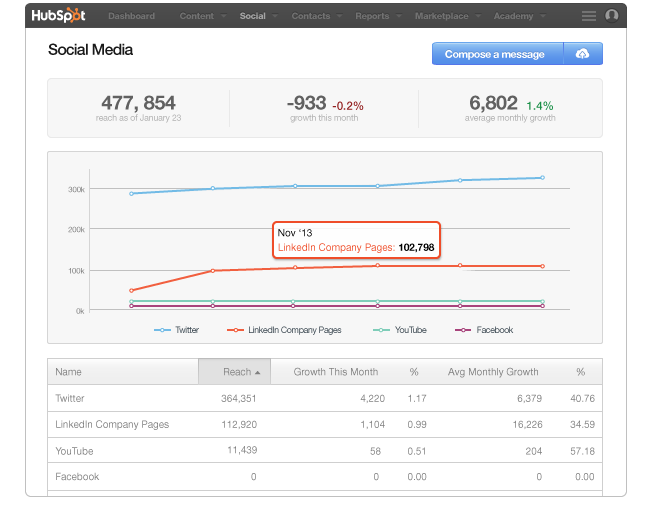This screenshot has height=525, width=650.
Task: Open the user profile avatar icon
Action: point(612,16)
